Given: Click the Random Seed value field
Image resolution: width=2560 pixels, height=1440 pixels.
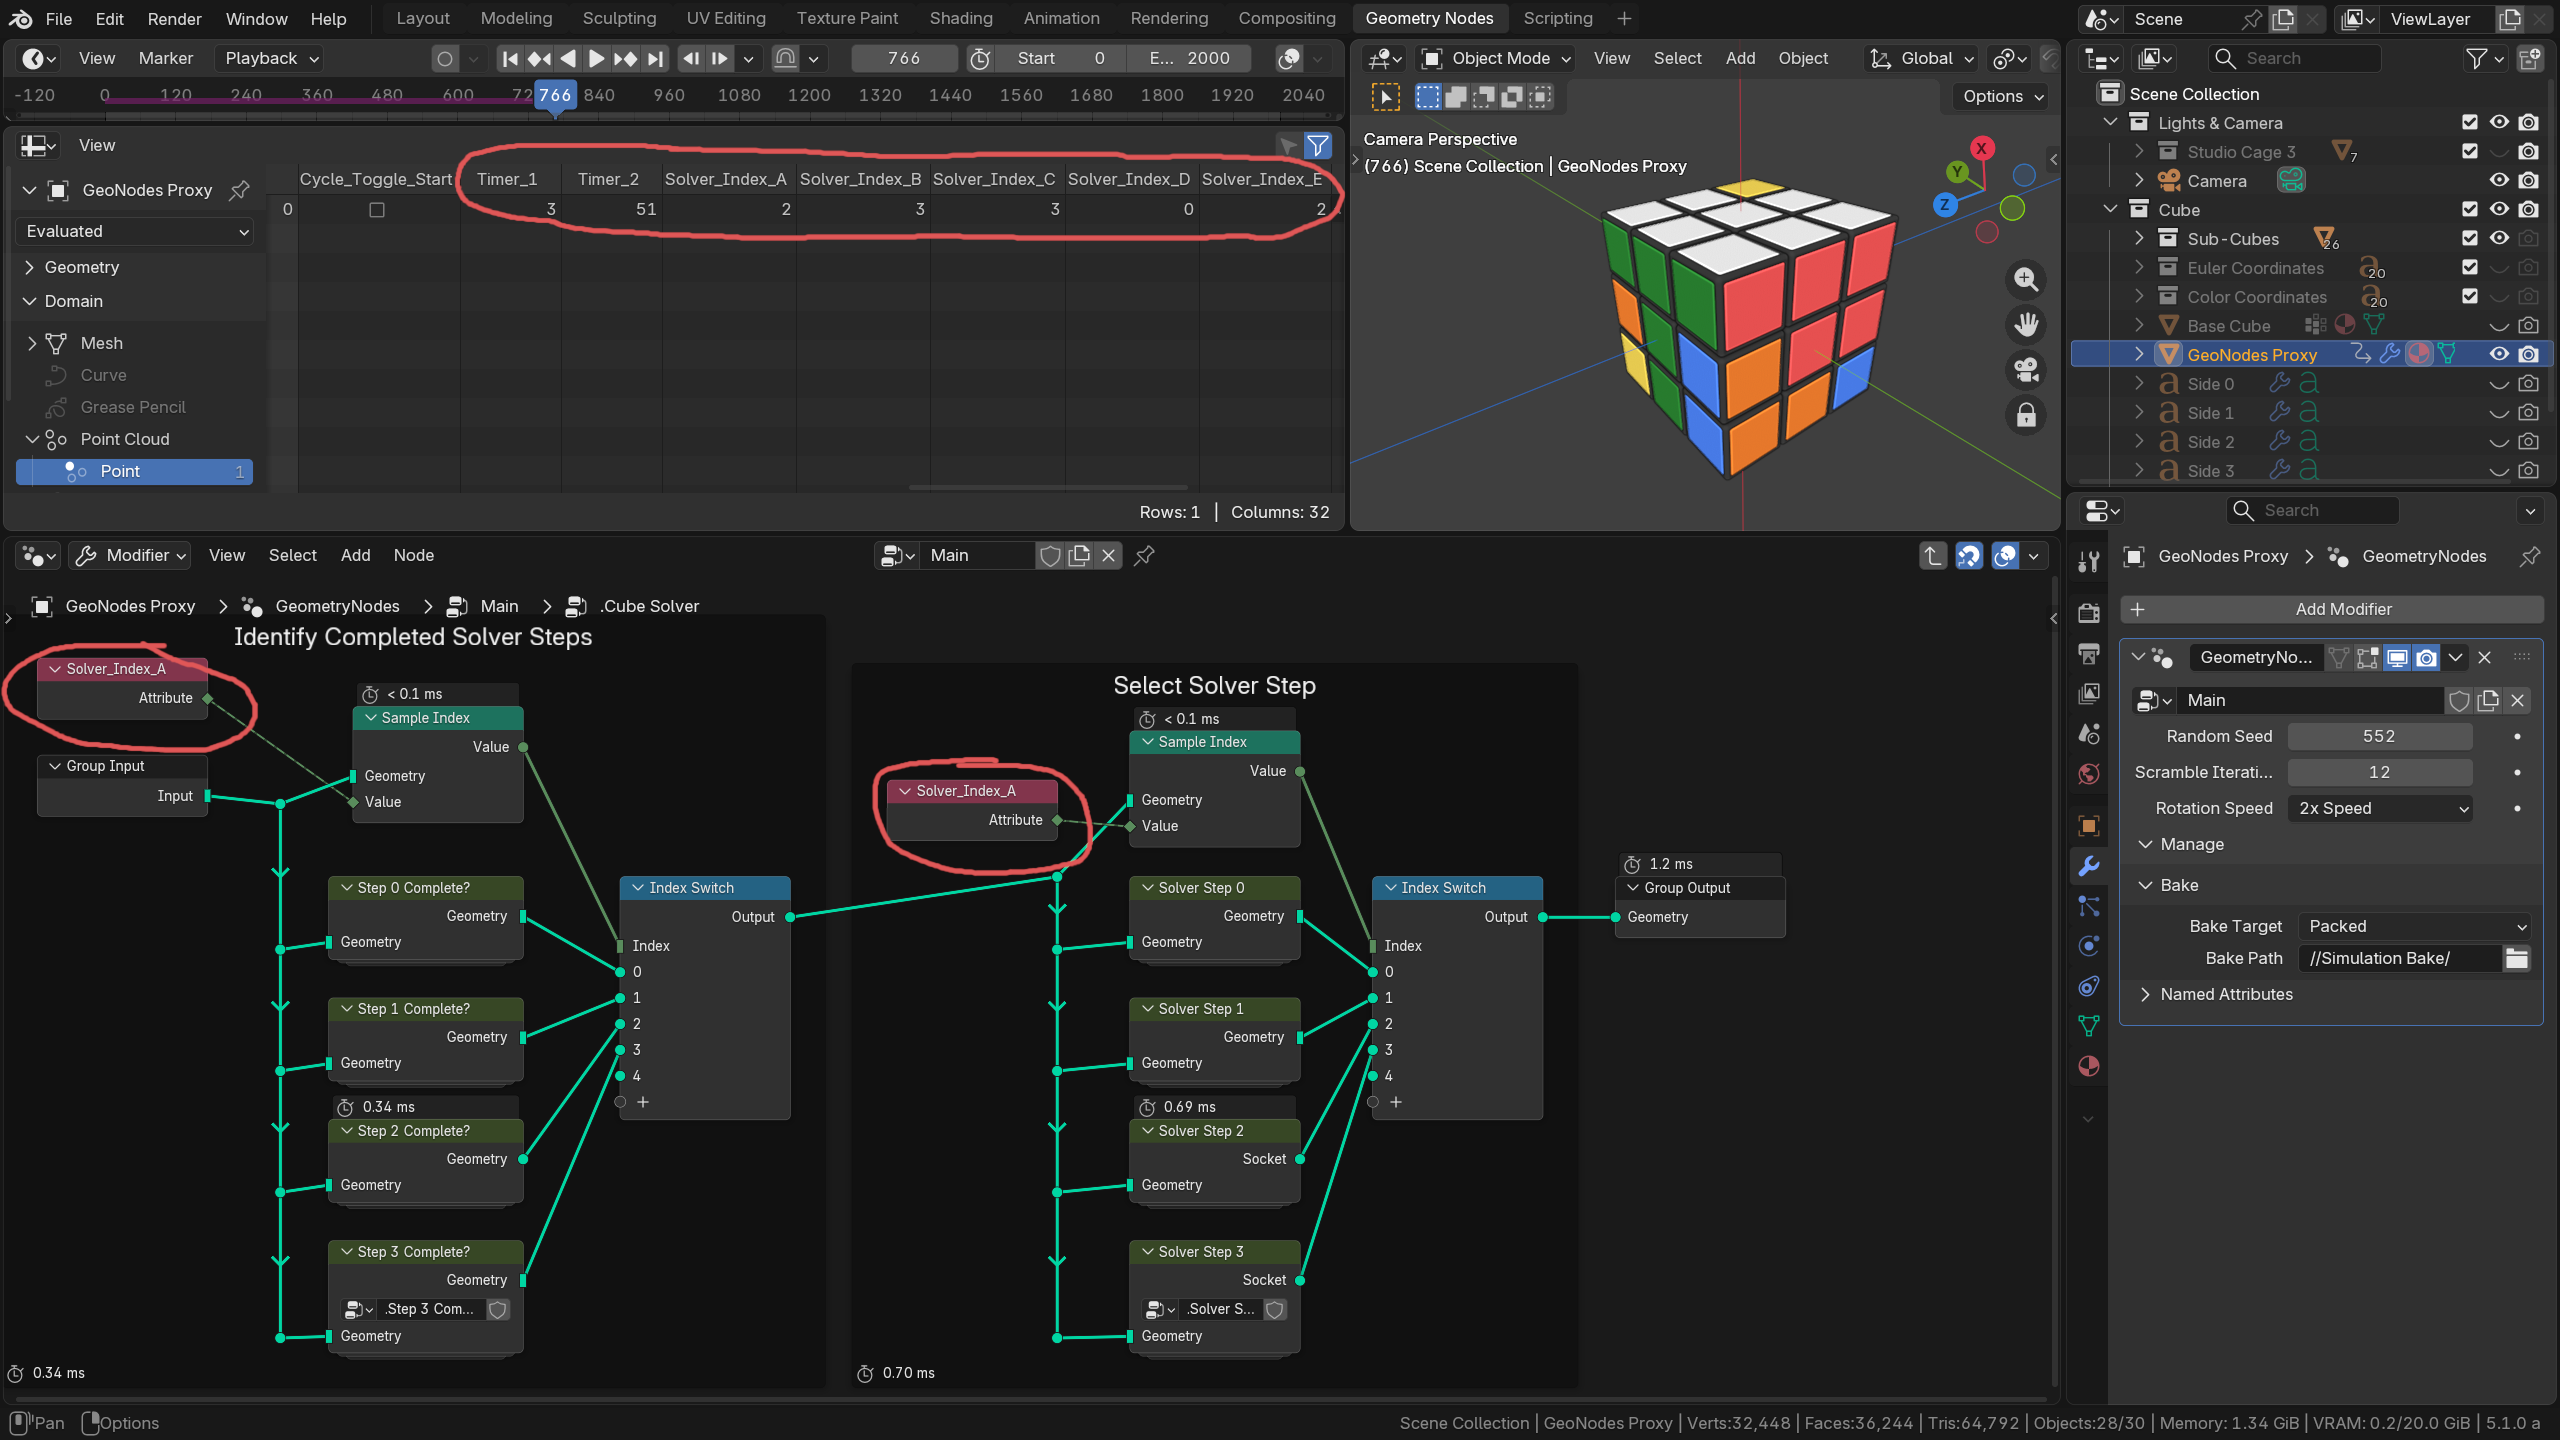Looking at the screenshot, I should tap(2379, 736).
